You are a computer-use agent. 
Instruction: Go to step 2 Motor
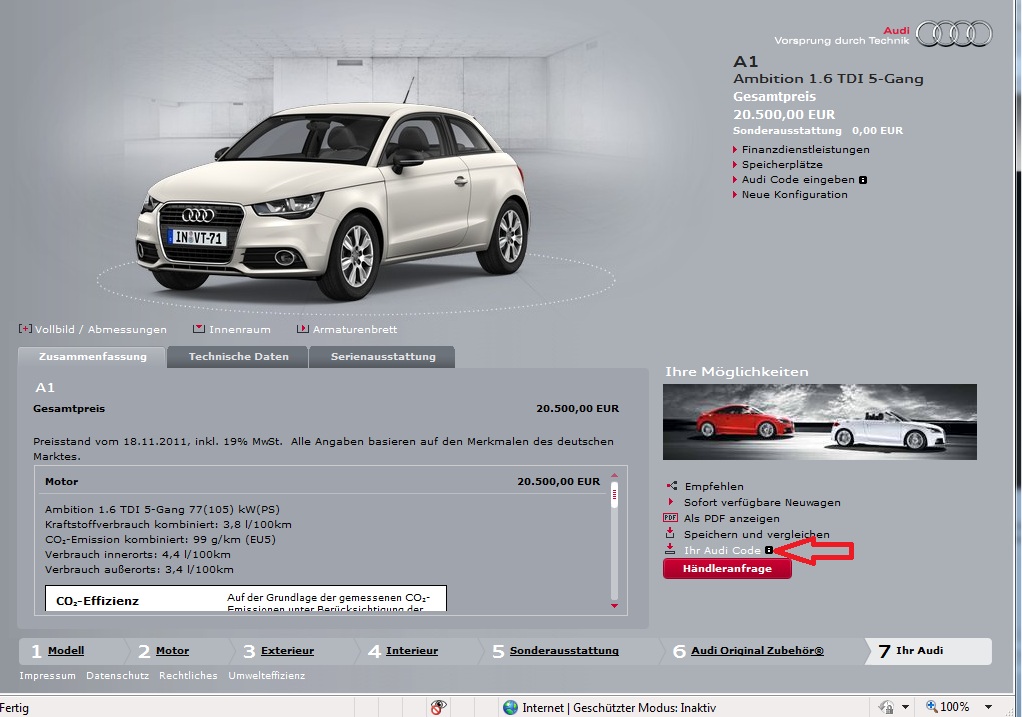(172, 651)
